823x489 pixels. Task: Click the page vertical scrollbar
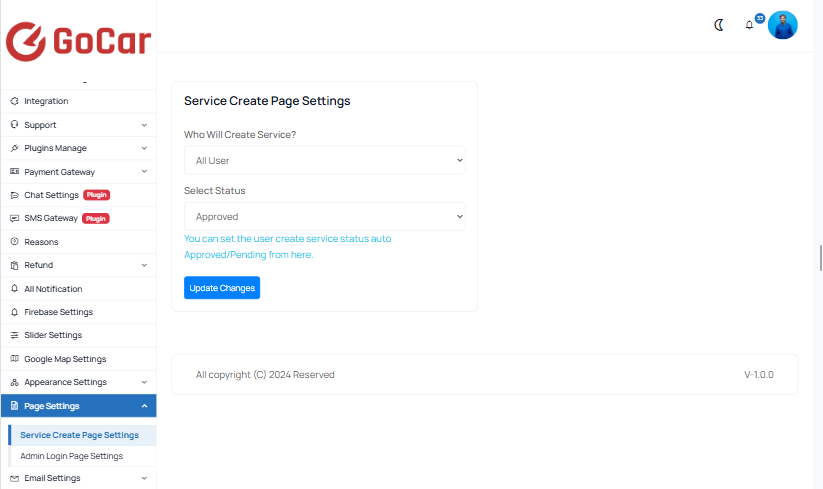819,255
